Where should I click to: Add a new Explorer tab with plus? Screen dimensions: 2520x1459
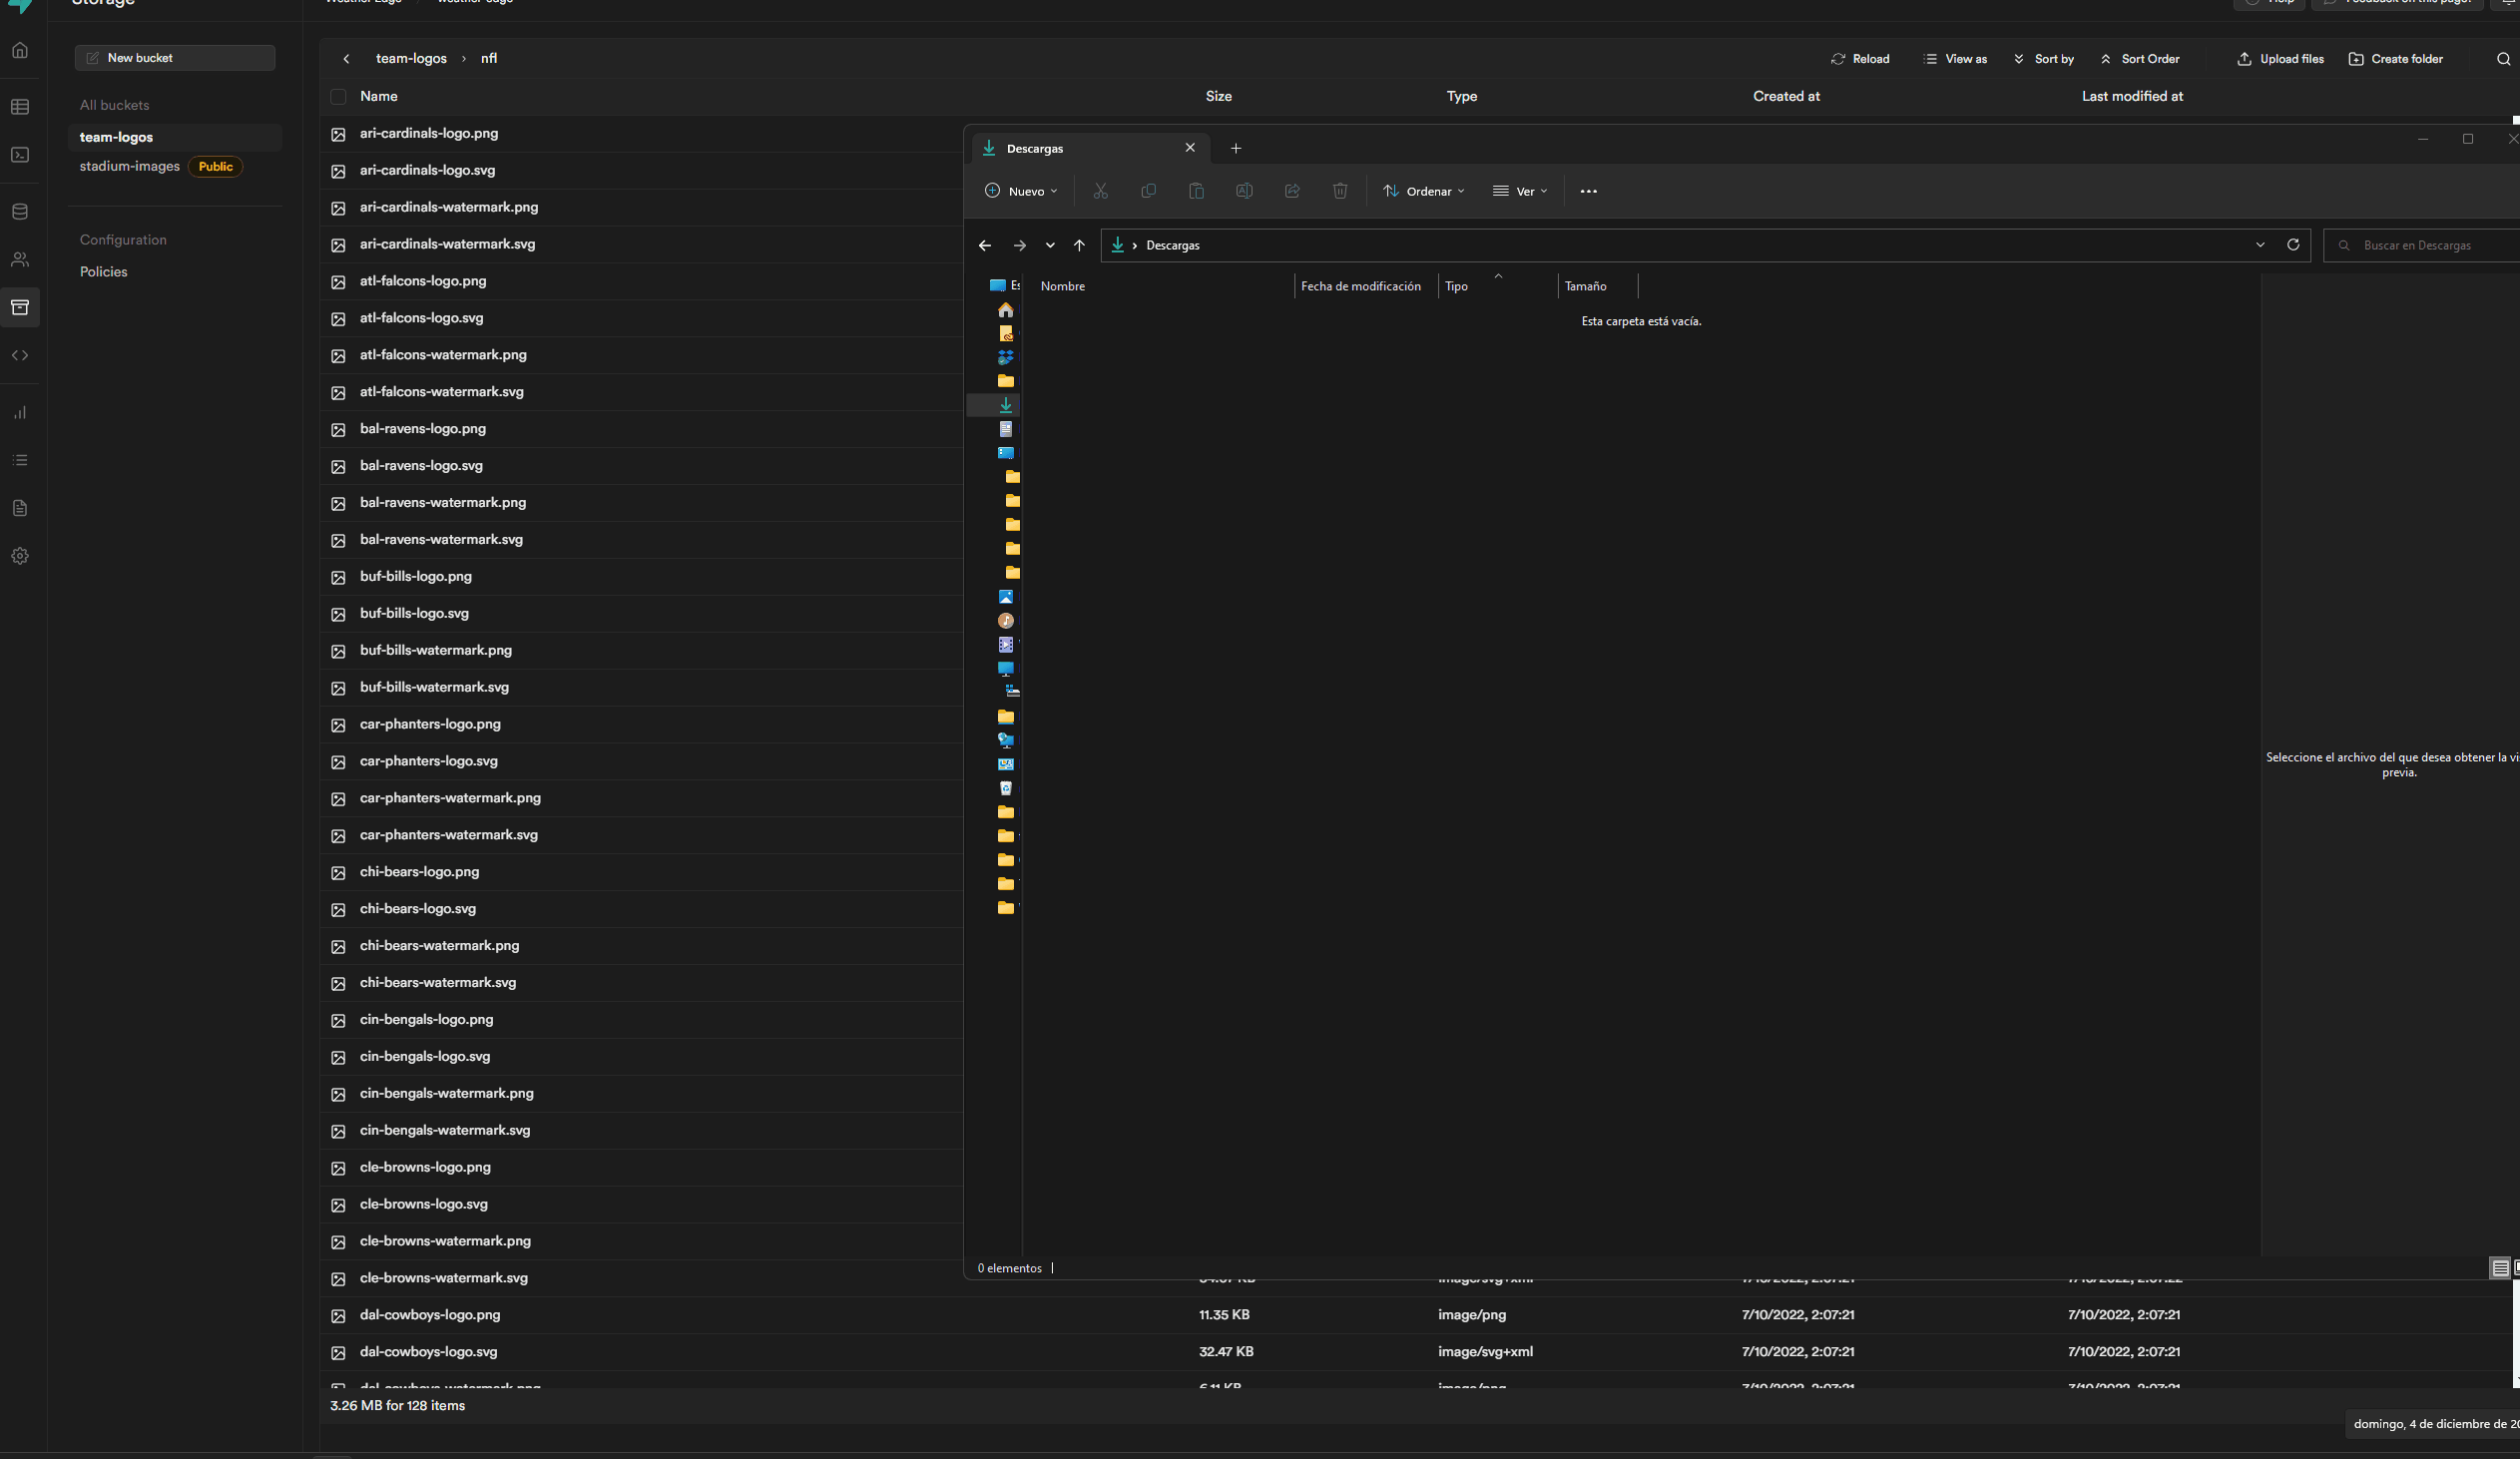click(x=1236, y=148)
